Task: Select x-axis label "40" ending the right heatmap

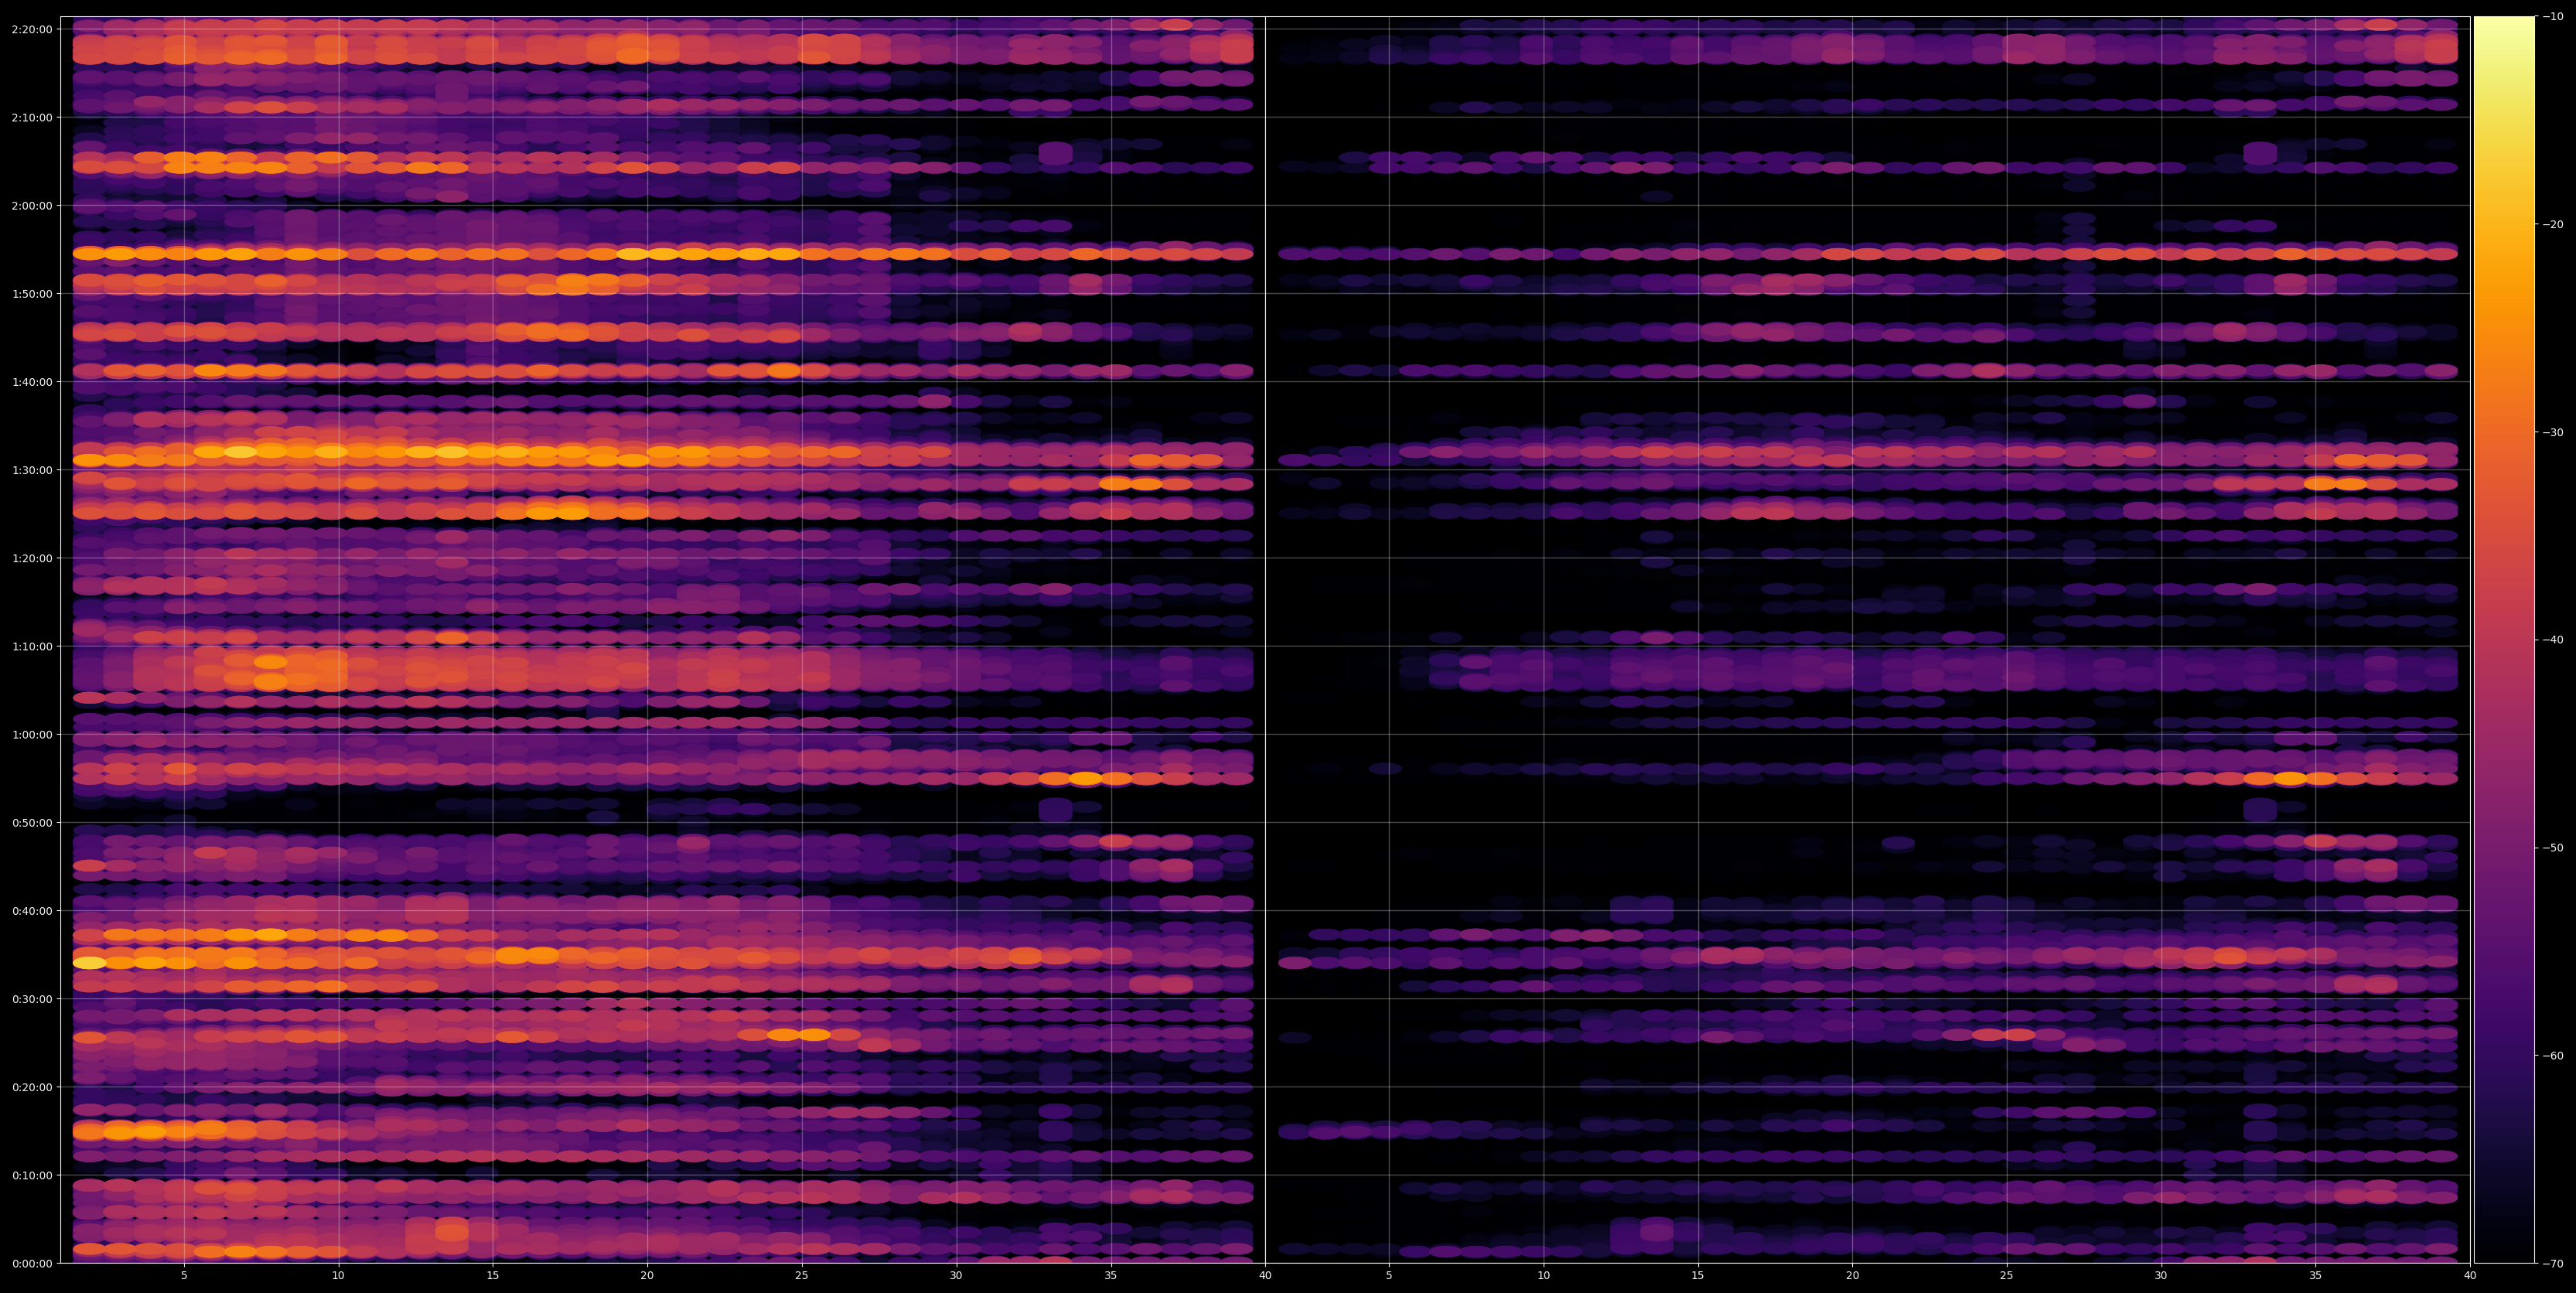Action: click(x=2470, y=1276)
